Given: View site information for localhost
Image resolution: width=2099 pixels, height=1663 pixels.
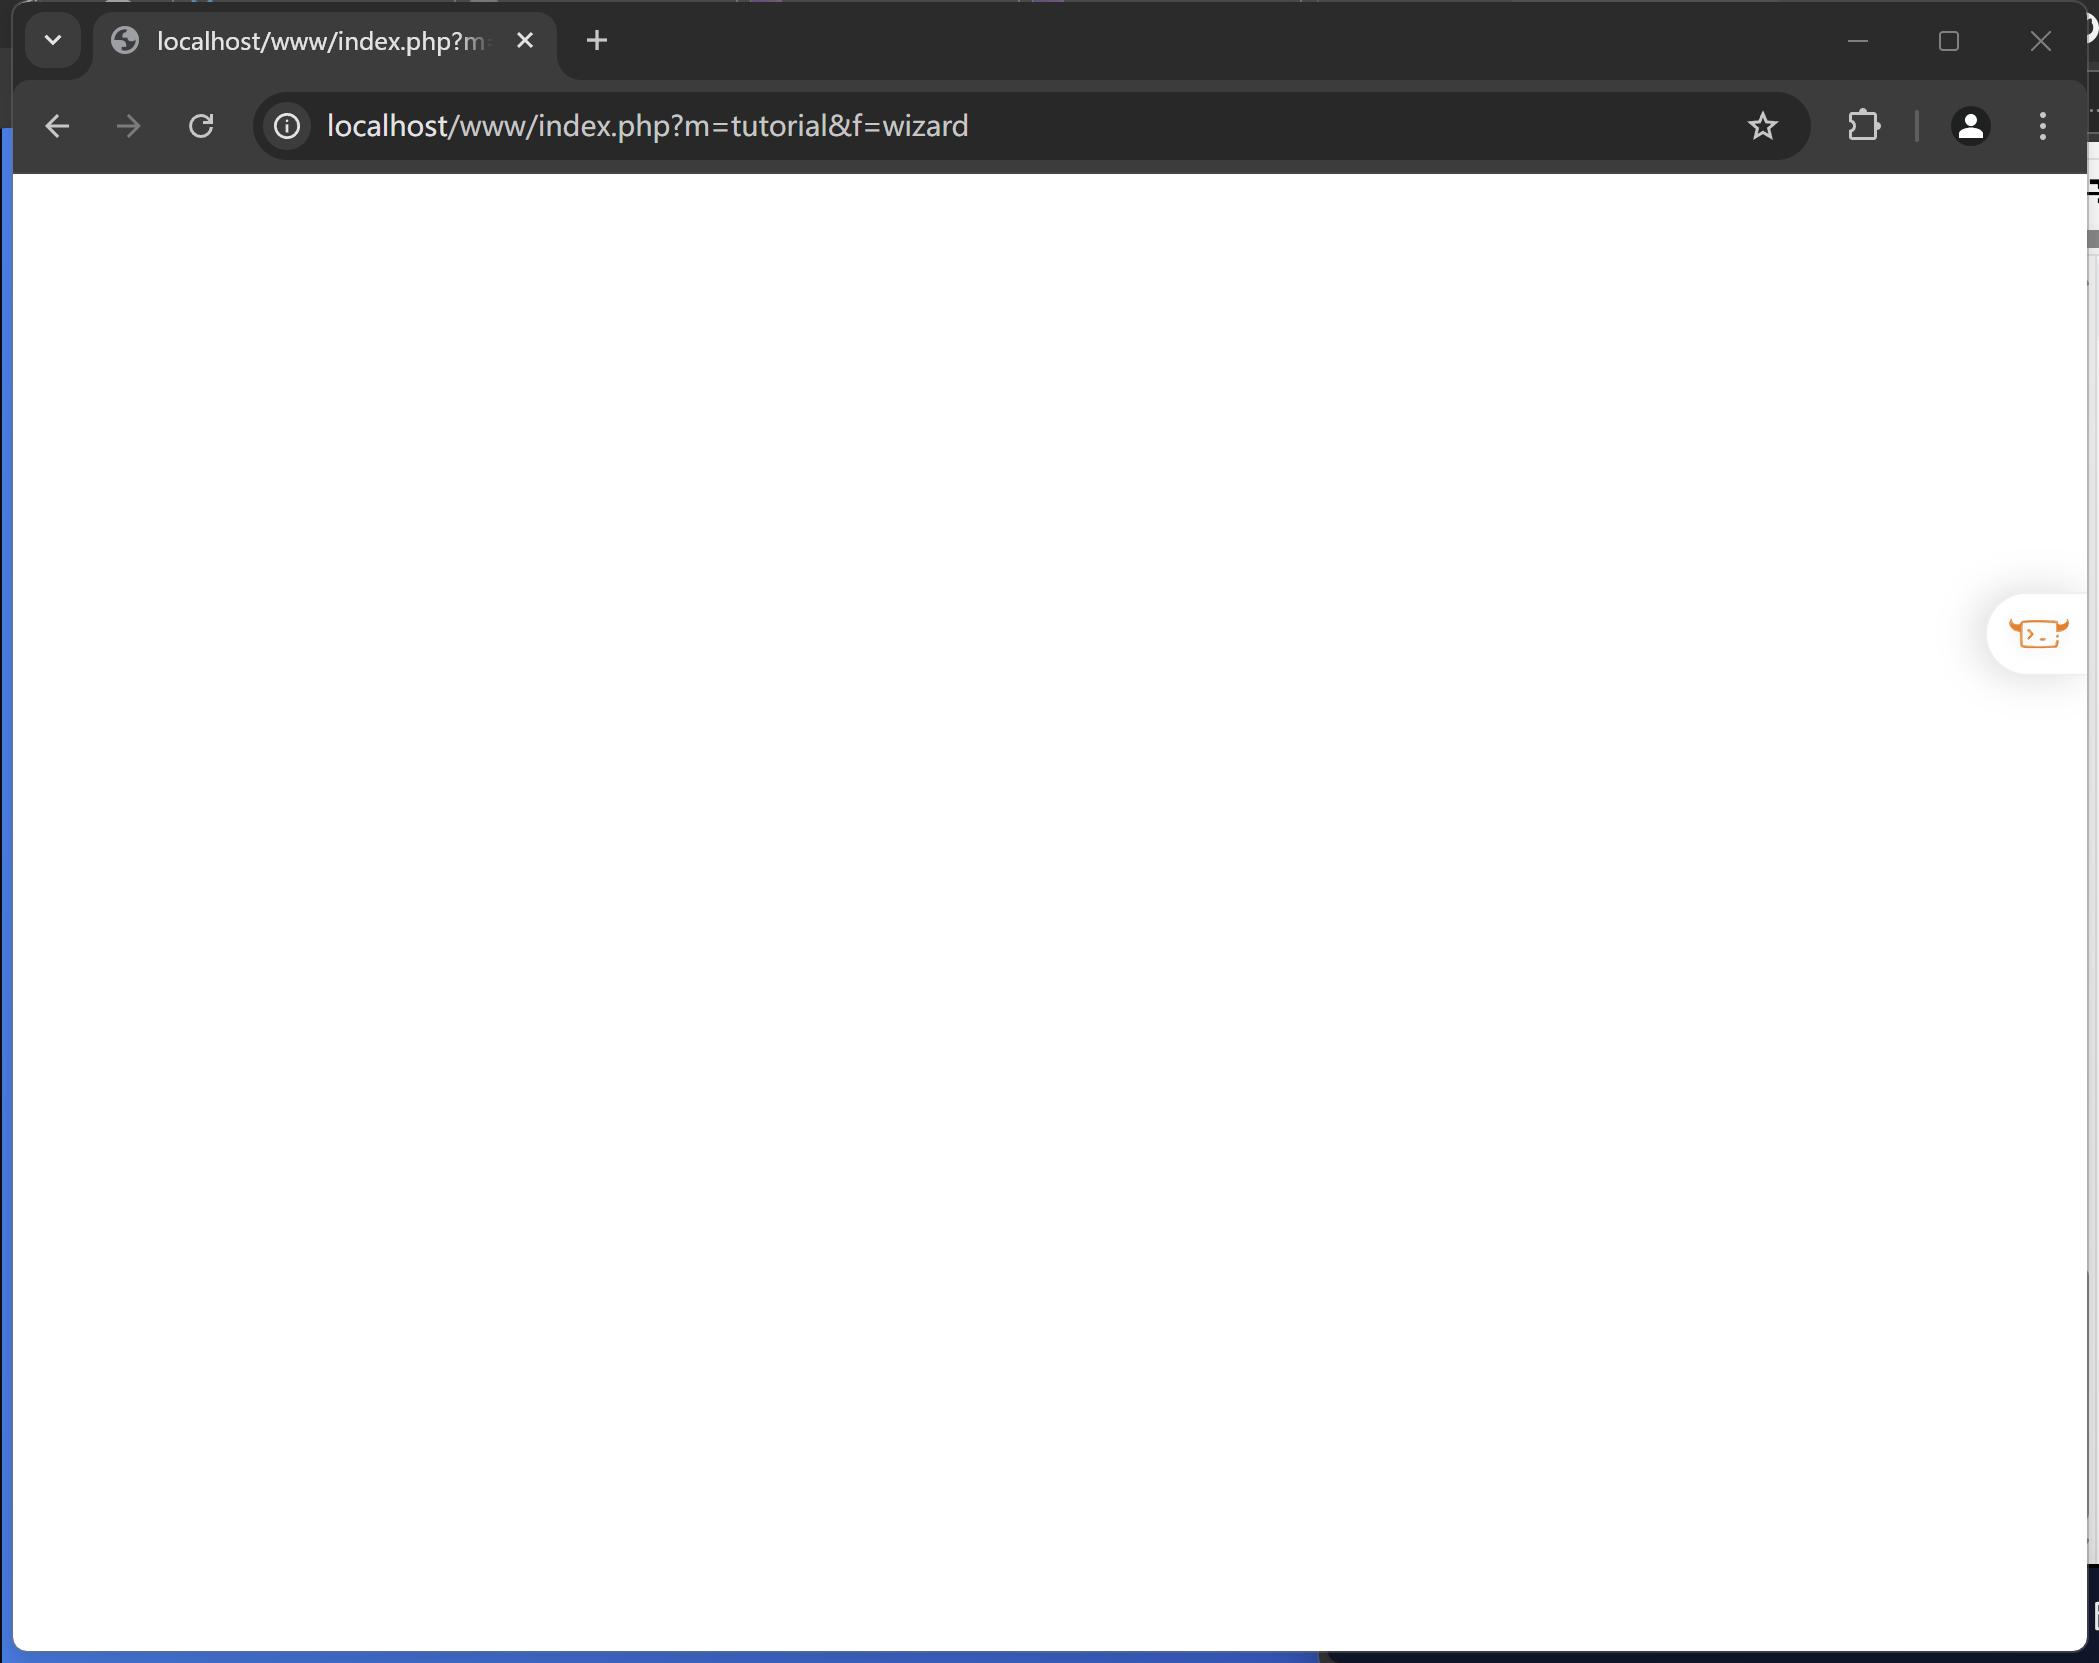Looking at the screenshot, I should [x=287, y=126].
